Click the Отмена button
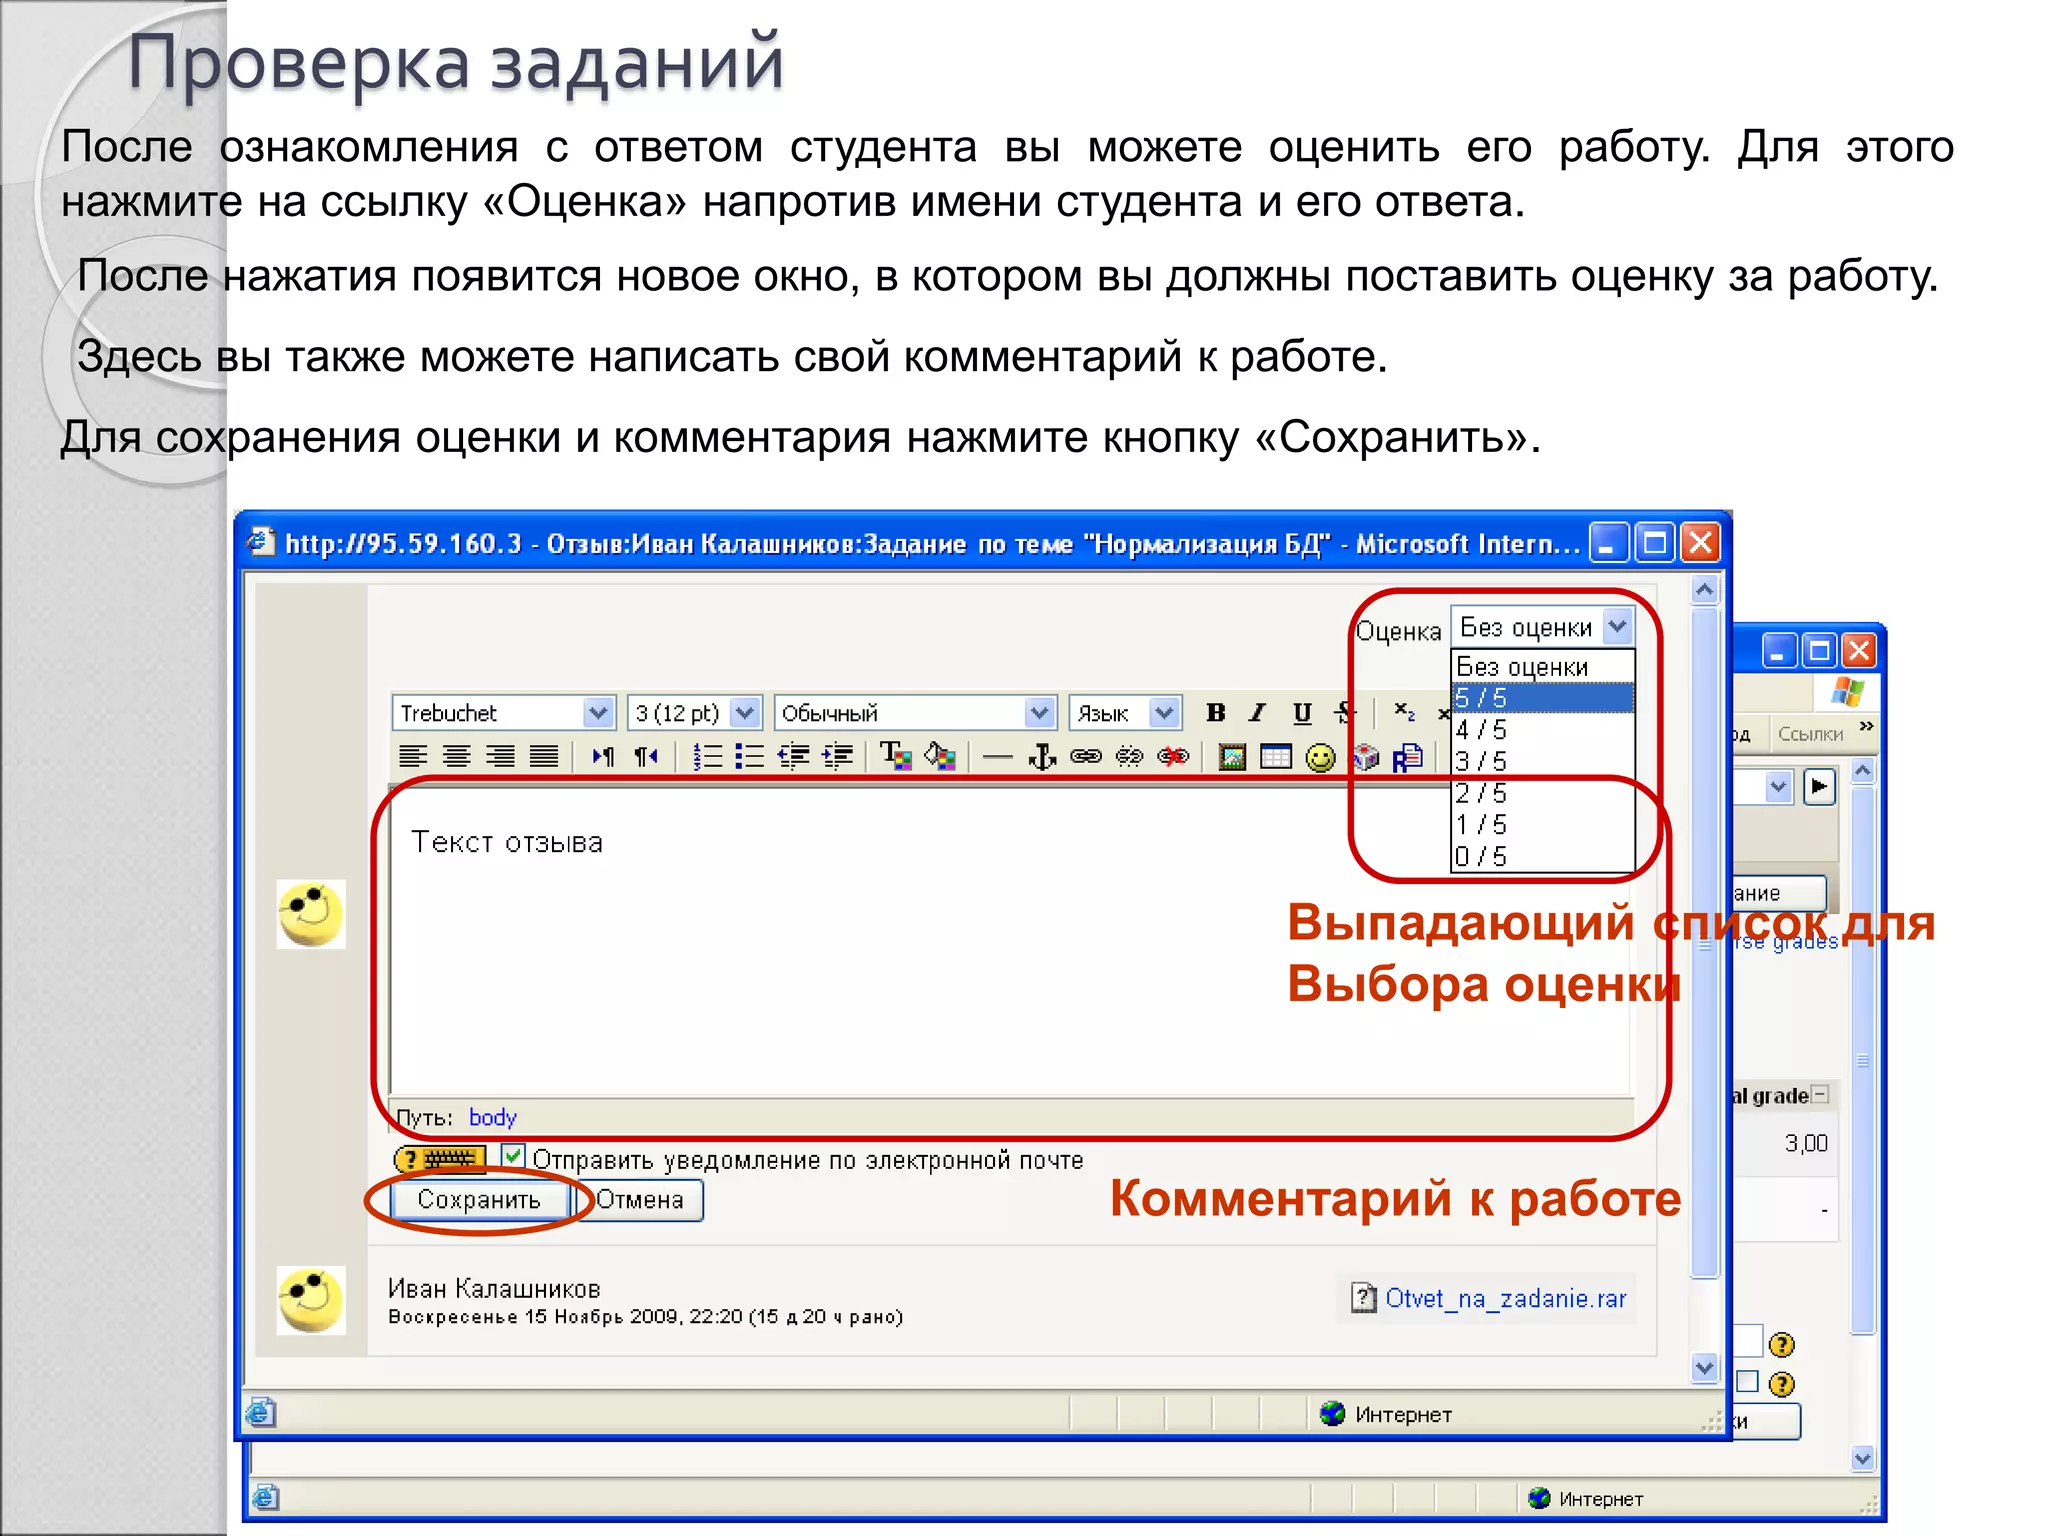 pyautogui.click(x=640, y=1200)
